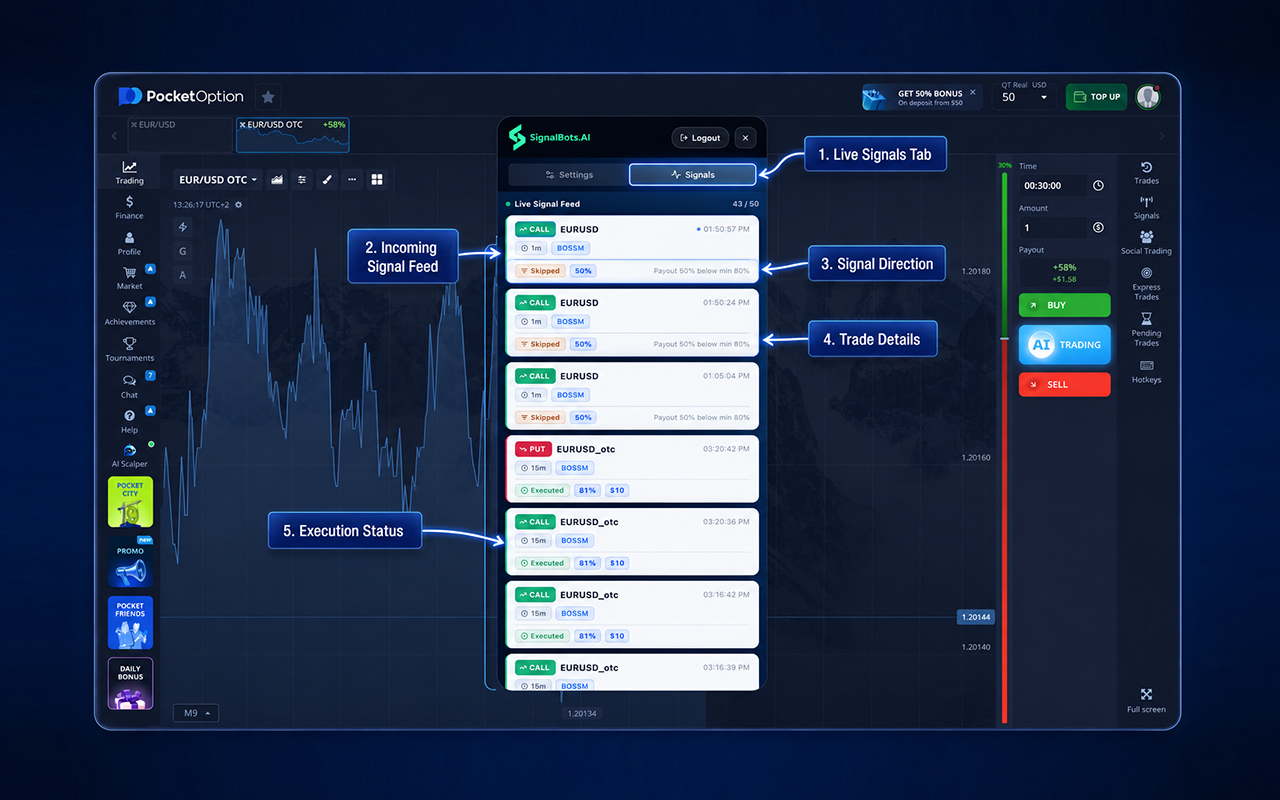Image resolution: width=1280 pixels, height=800 pixels.
Task: Expand the EUR/USD OTC asset dropdown above chart
Action: coord(218,180)
